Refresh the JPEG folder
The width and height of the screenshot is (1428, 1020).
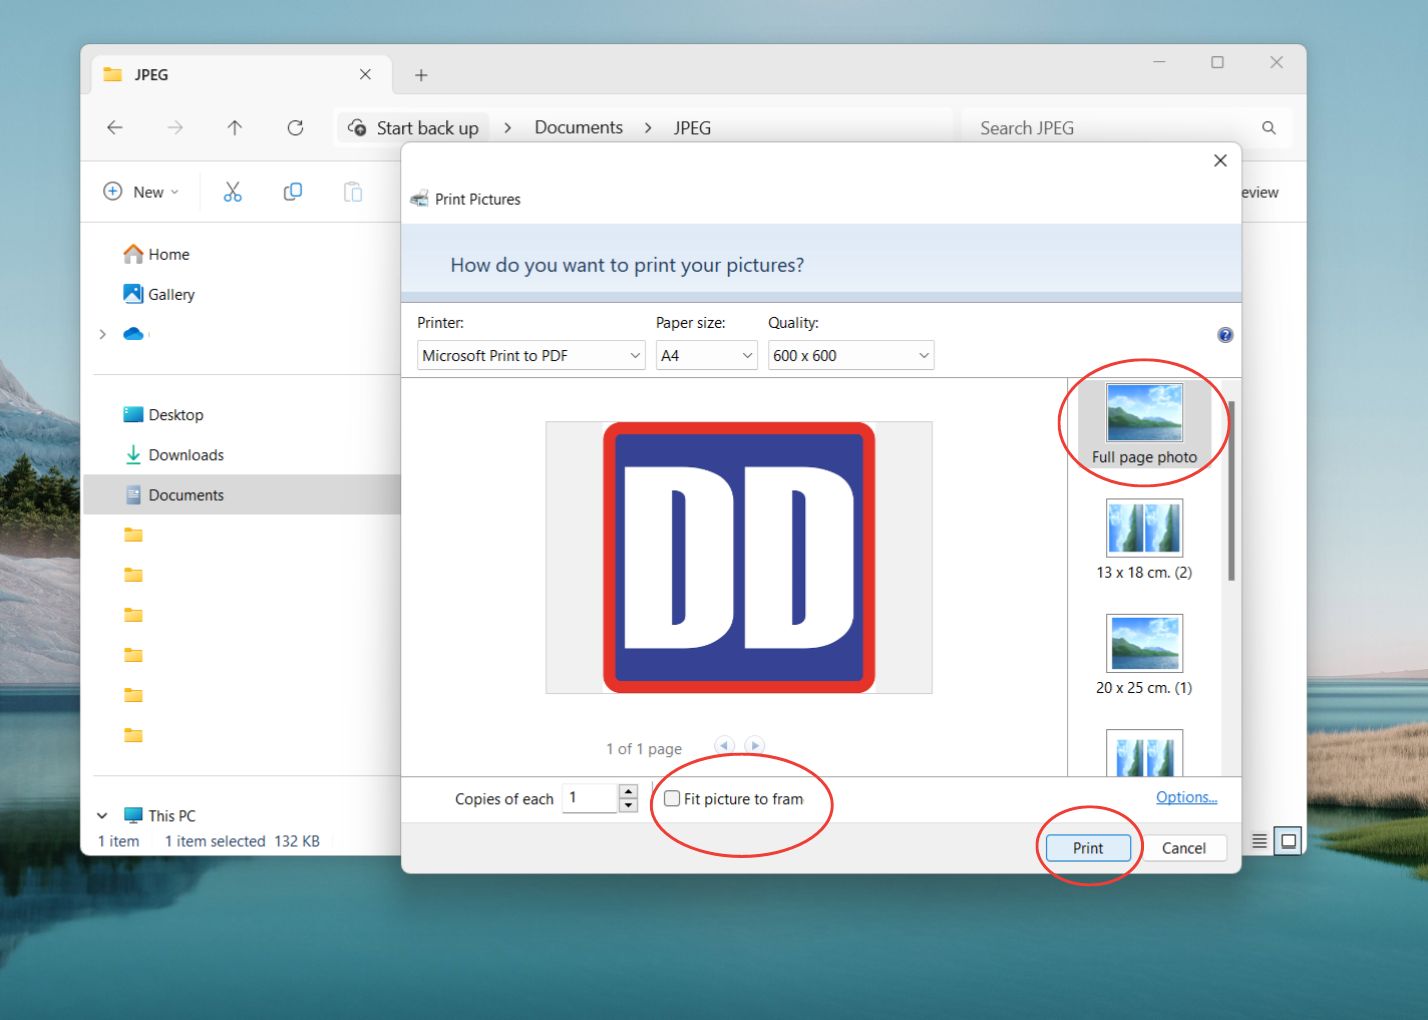click(x=295, y=128)
